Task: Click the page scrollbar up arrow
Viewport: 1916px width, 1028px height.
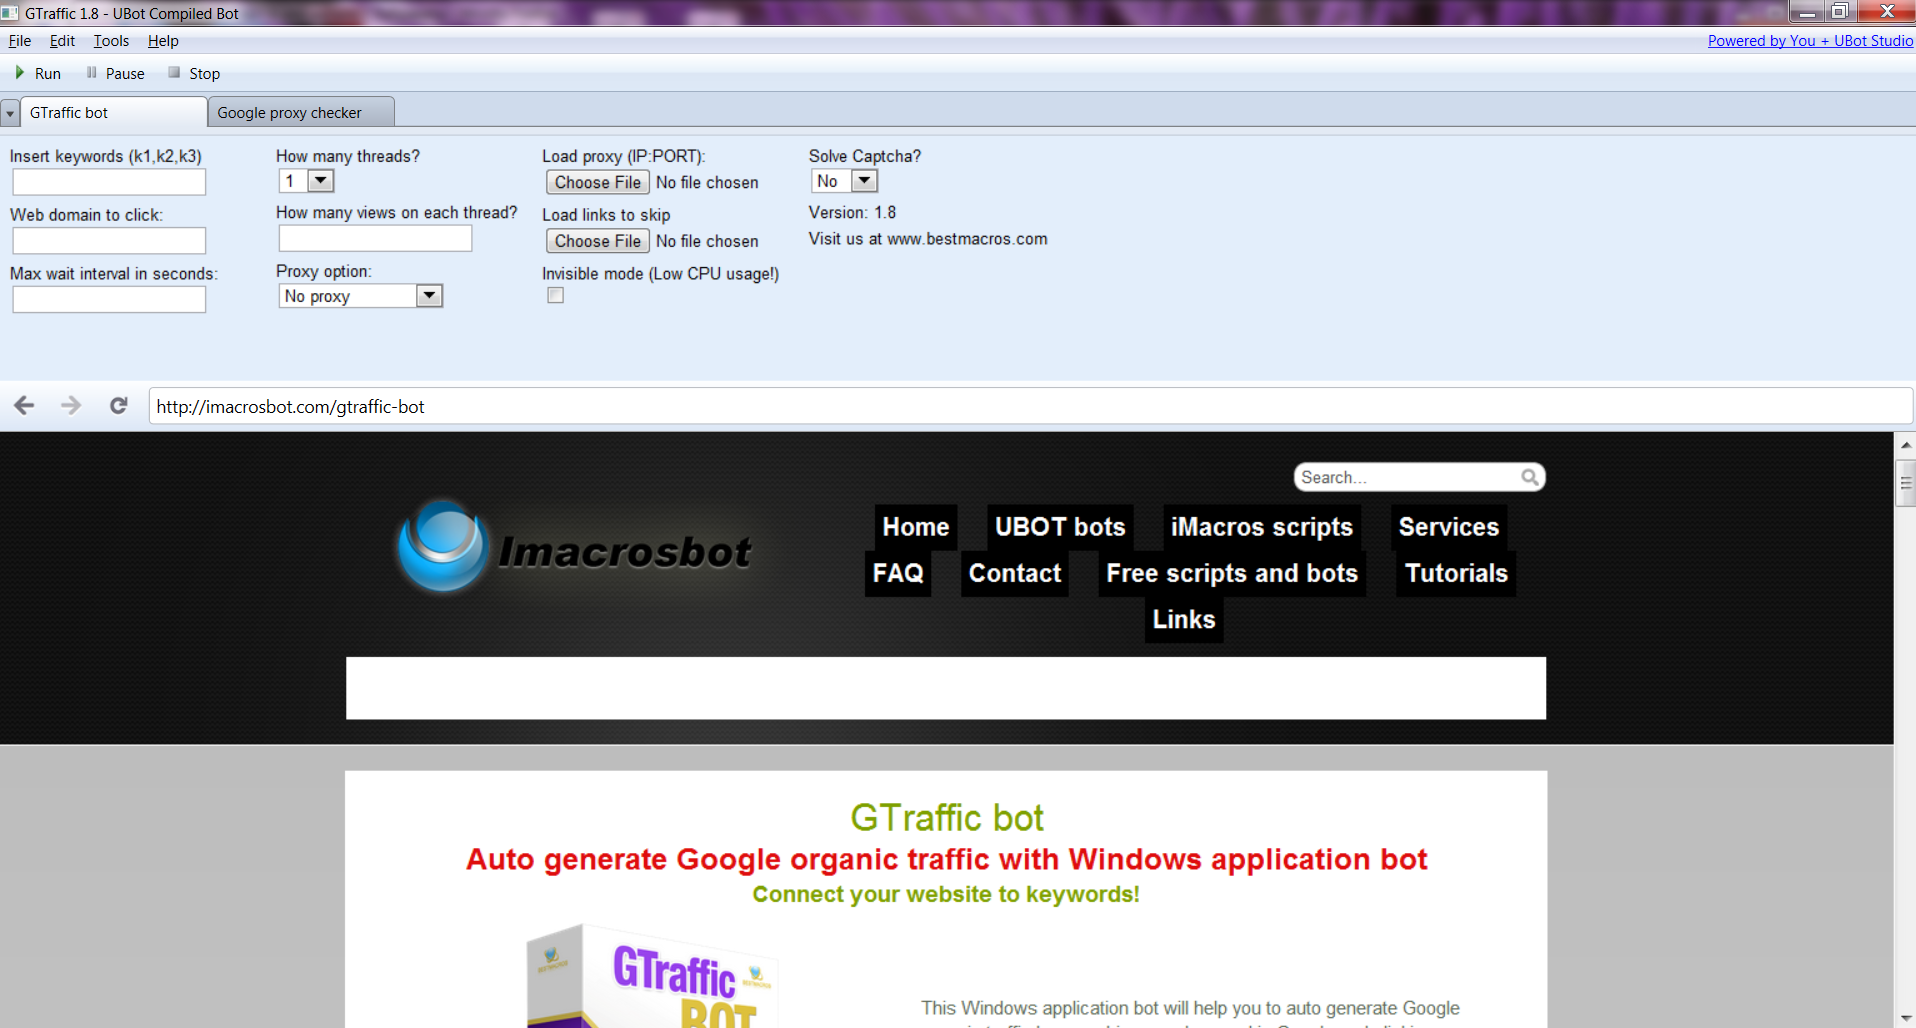Action: pos(1906,444)
